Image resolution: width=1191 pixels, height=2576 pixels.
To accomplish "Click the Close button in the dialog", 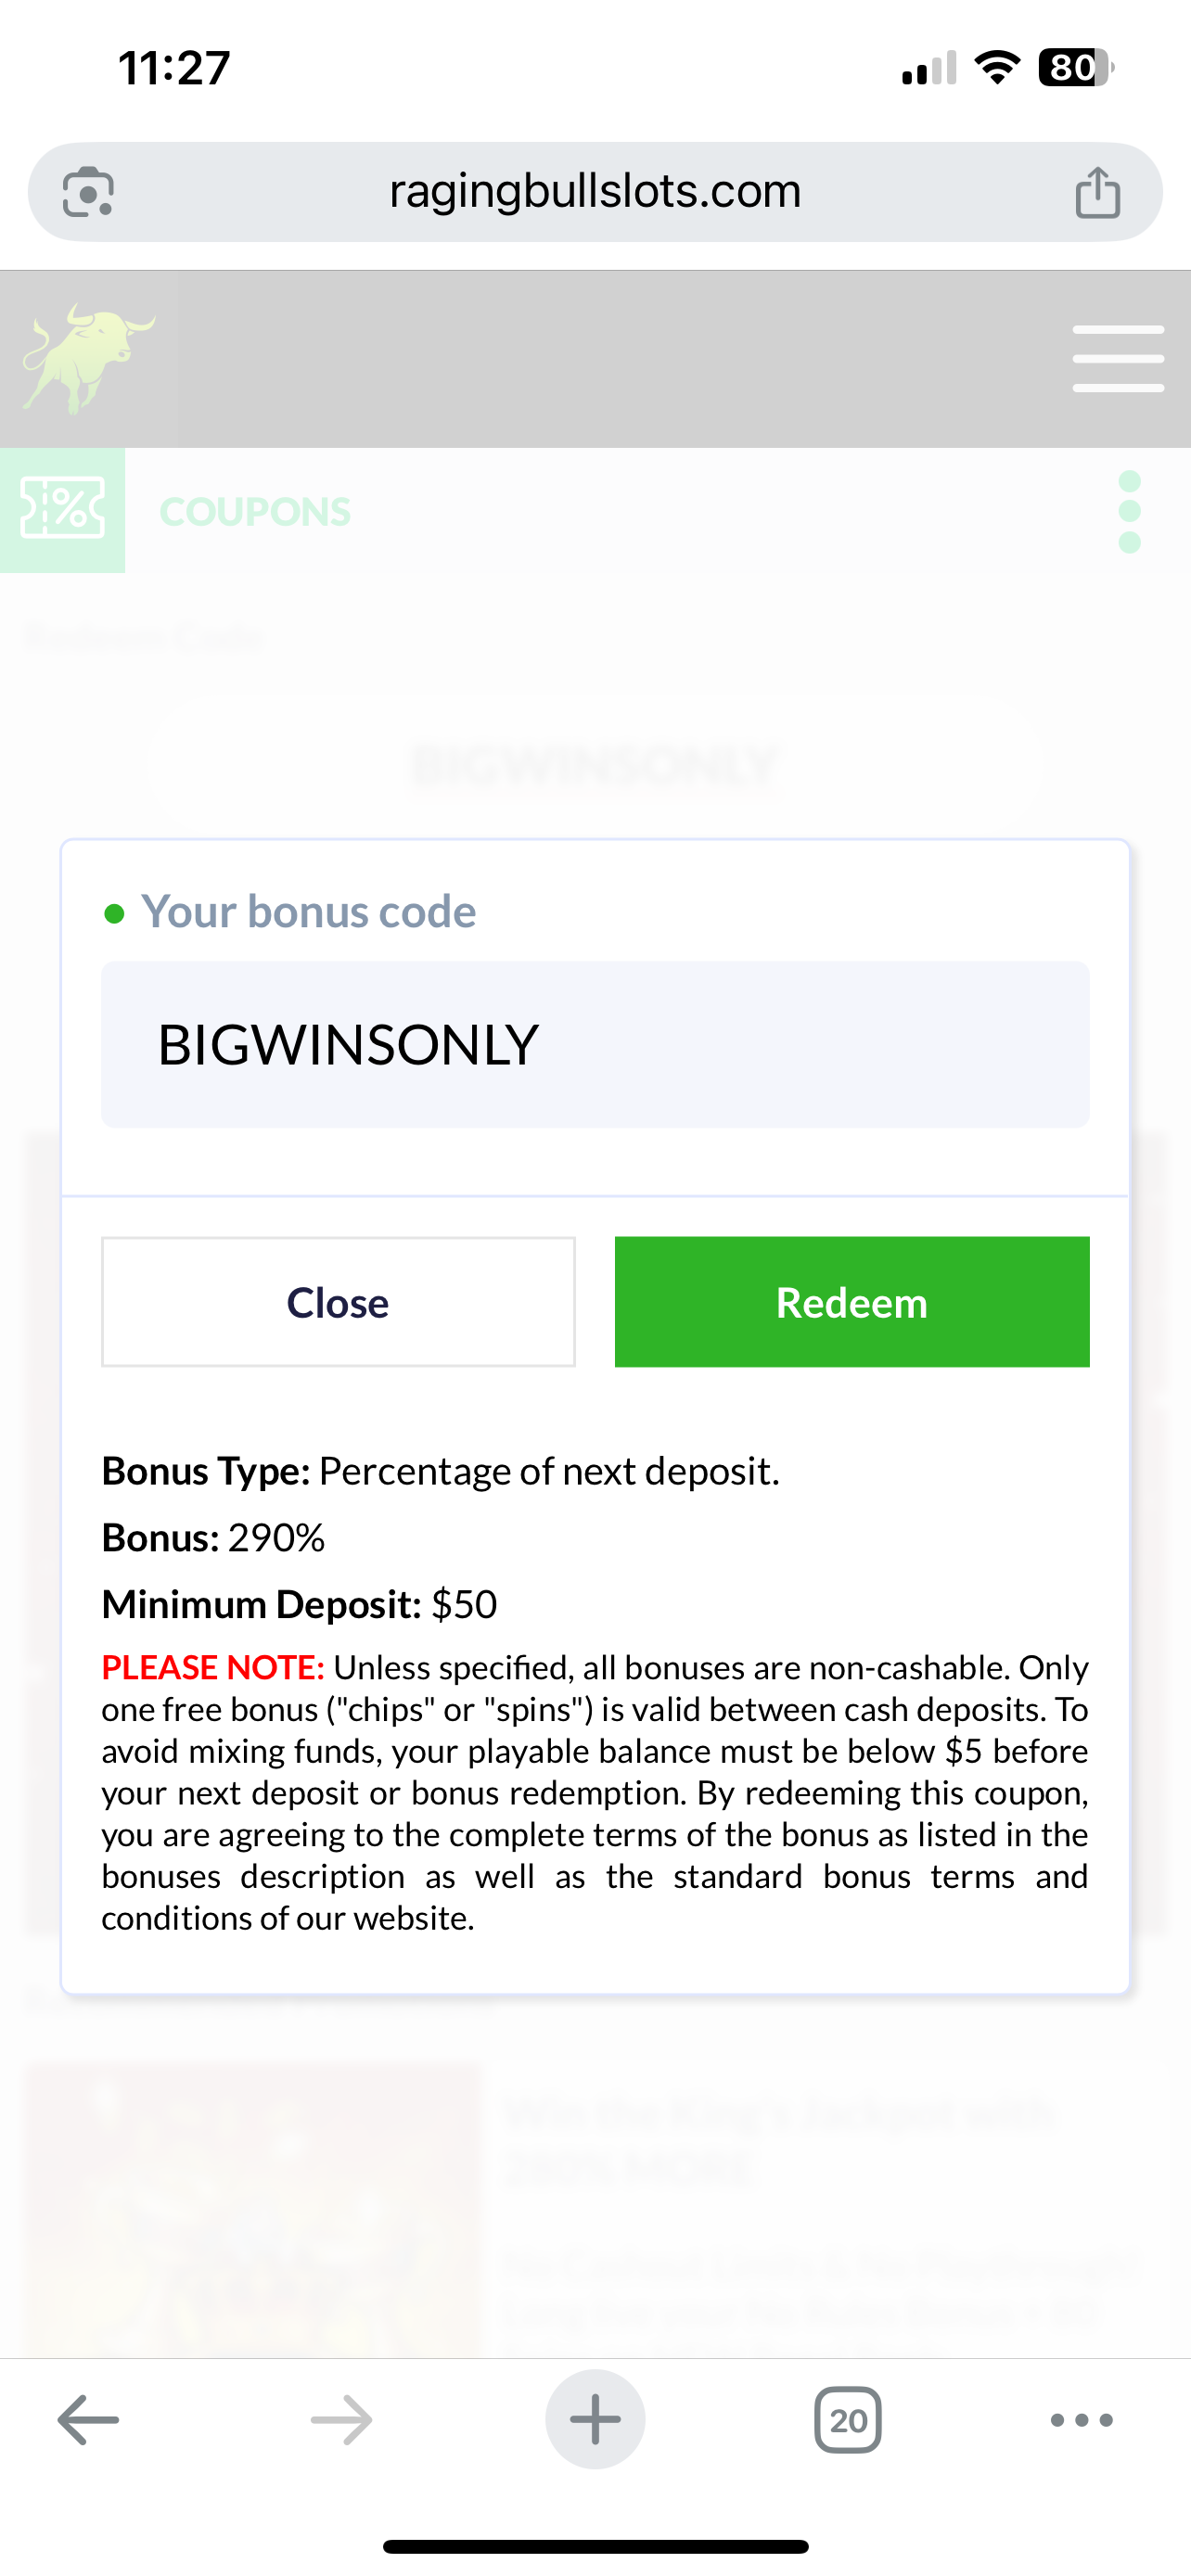I will (338, 1302).
